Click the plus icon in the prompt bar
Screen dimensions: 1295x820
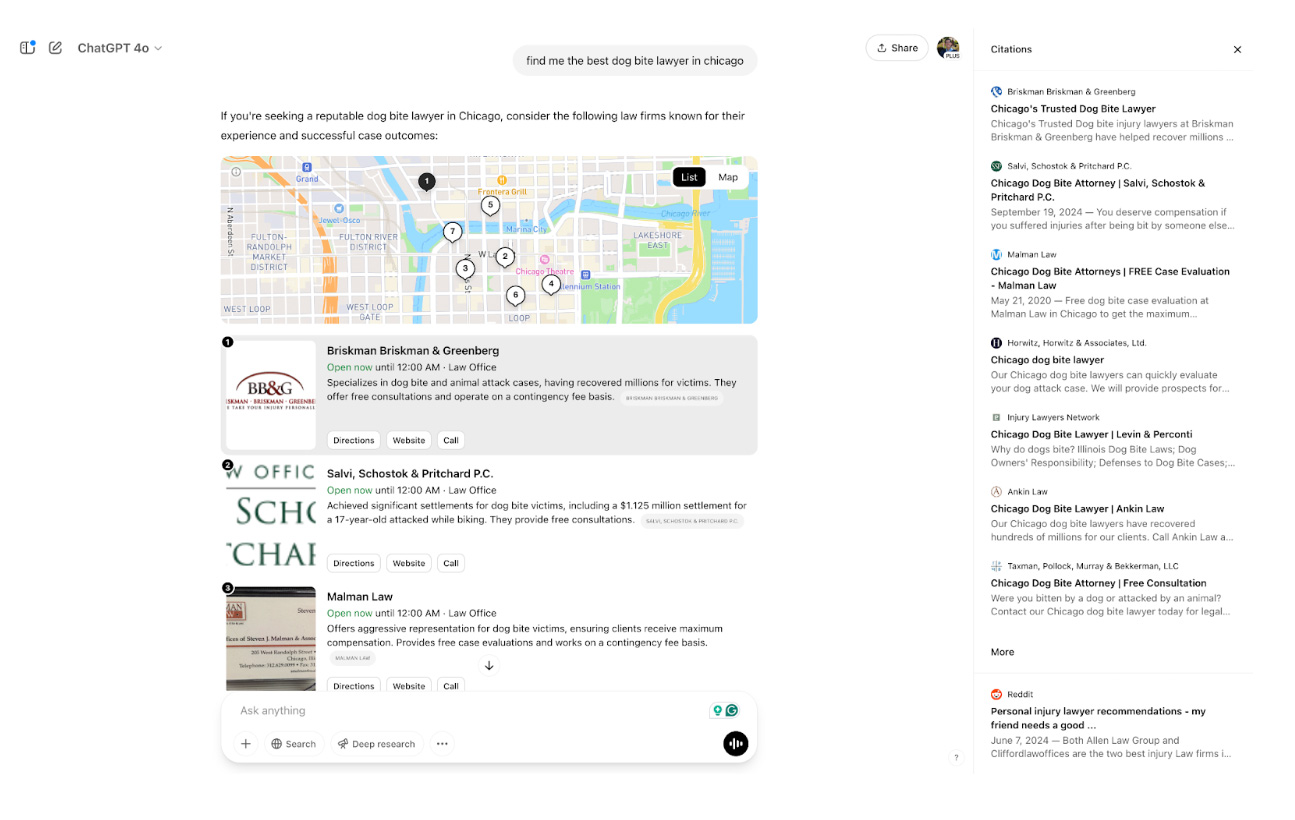coord(246,743)
